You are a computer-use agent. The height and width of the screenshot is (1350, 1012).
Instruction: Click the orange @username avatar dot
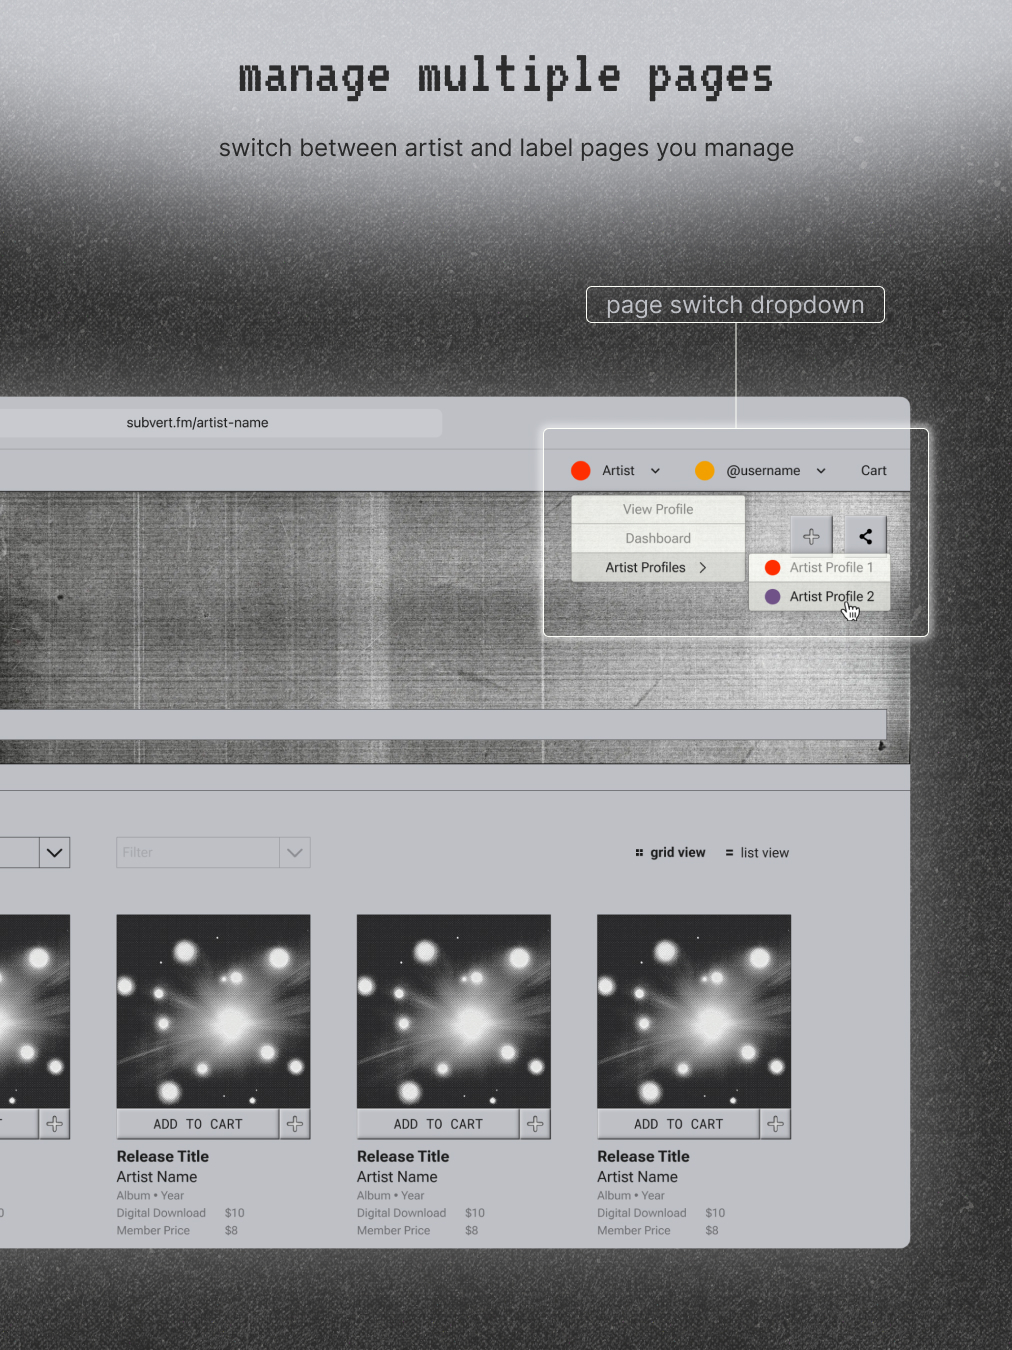(x=704, y=471)
